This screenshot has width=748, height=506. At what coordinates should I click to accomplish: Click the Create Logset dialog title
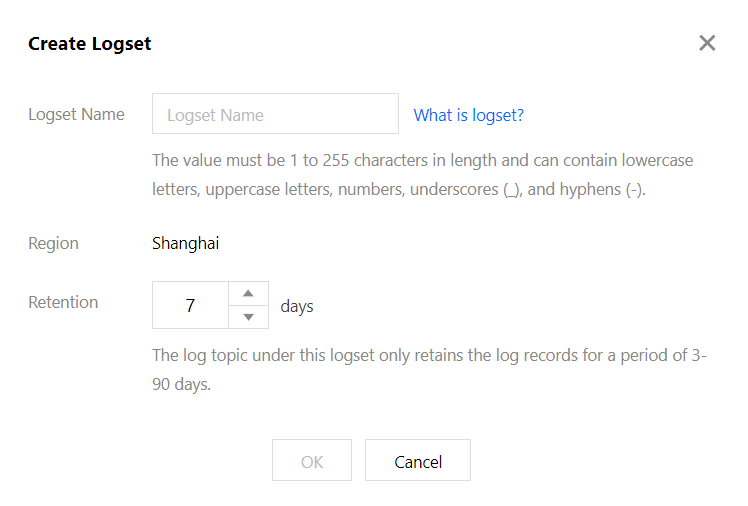coord(90,44)
